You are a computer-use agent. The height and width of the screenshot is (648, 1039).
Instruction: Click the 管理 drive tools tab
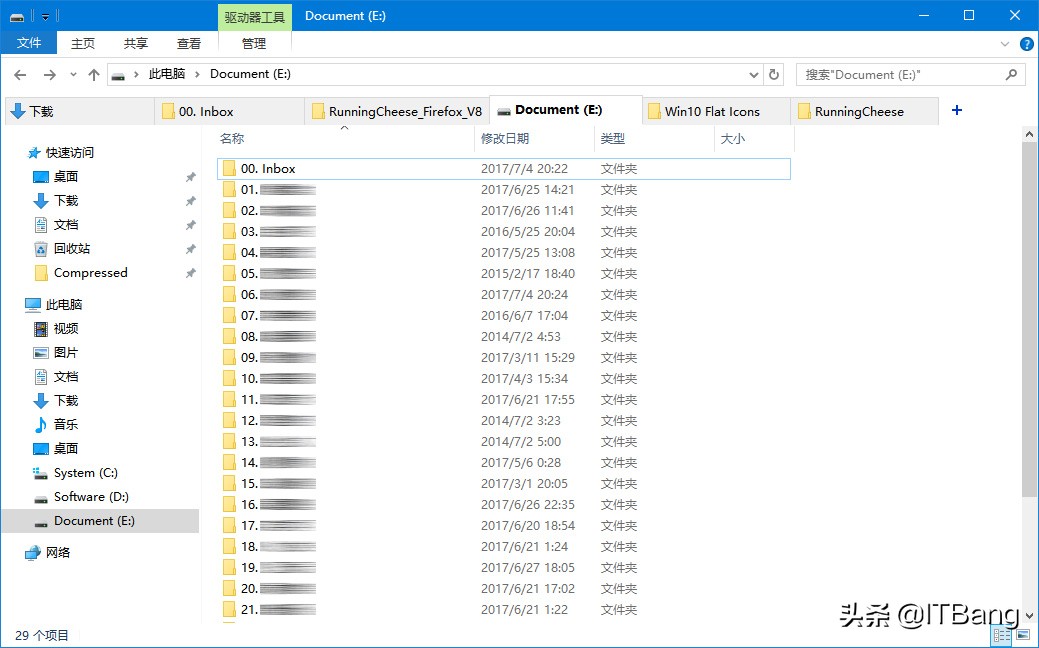pos(254,43)
